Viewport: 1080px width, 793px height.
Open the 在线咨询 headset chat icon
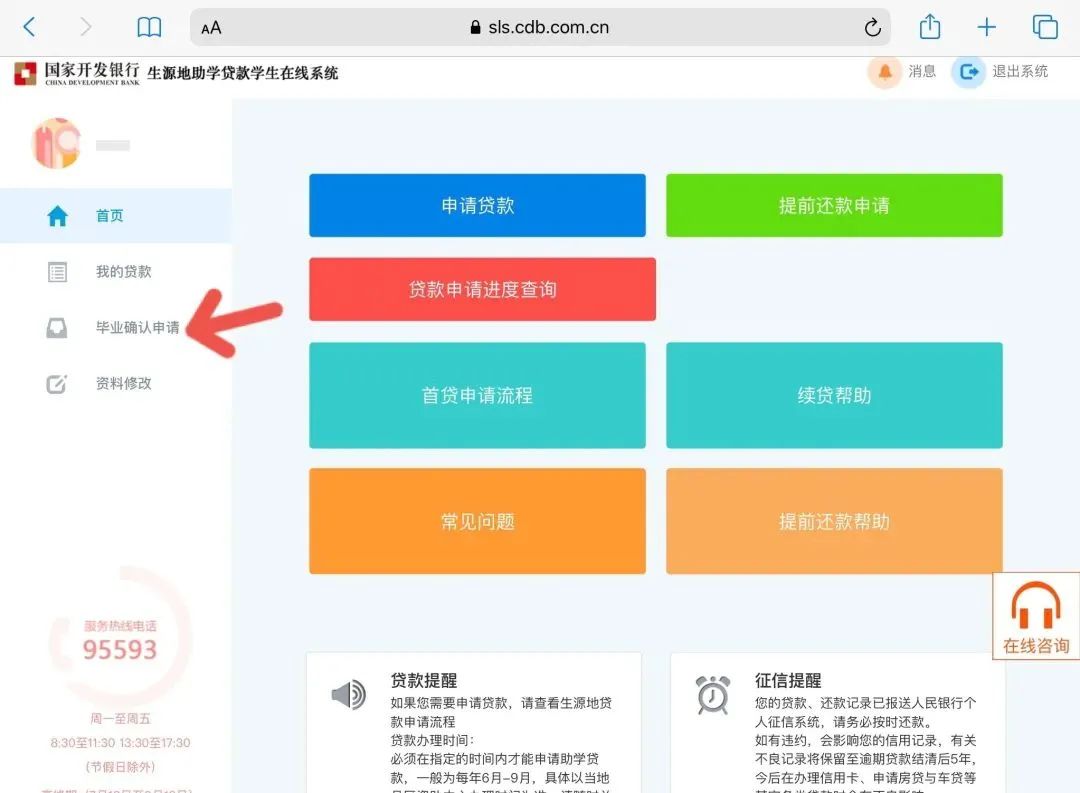(1035, 605)
